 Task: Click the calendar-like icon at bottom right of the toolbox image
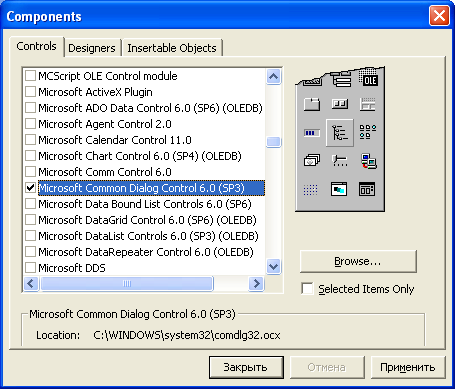[367, 189]
